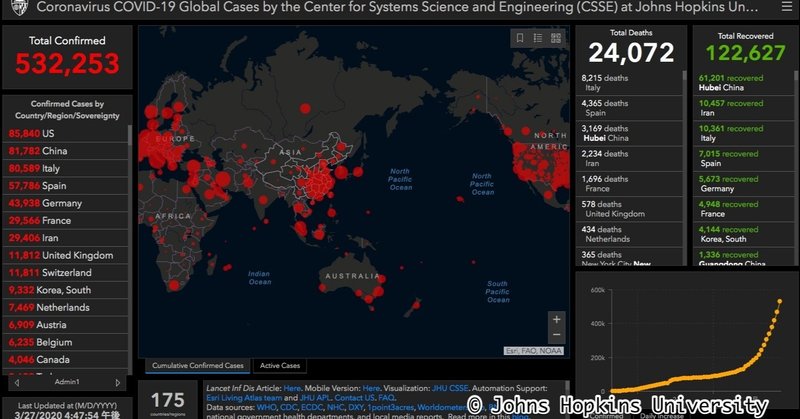
Task: Select the 7,469 Netherlands row
Action: point(66,307)
